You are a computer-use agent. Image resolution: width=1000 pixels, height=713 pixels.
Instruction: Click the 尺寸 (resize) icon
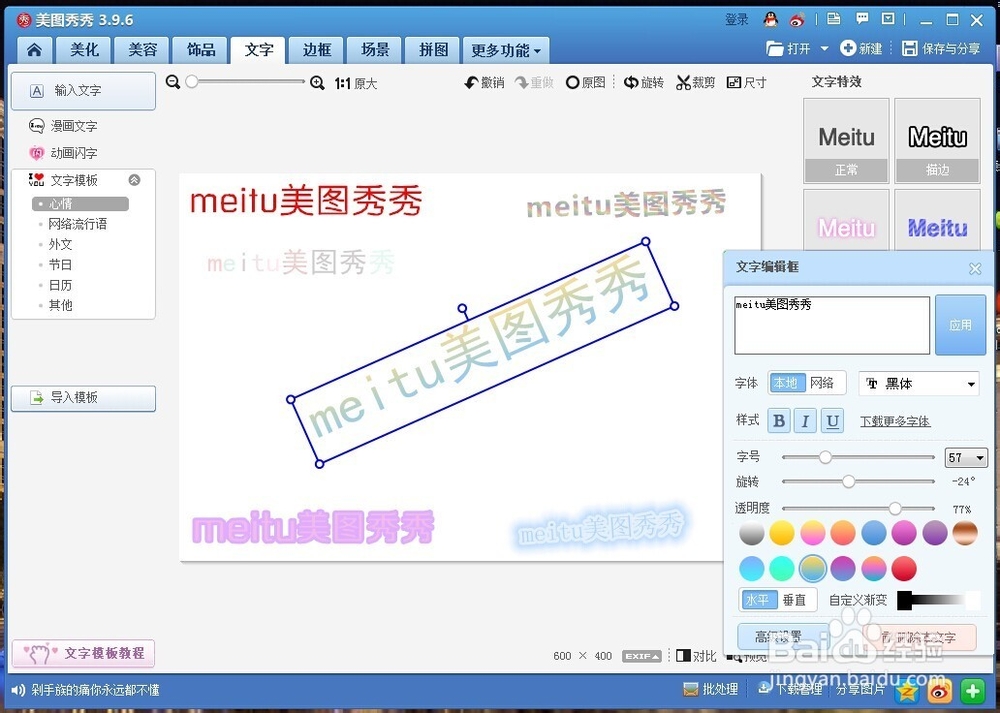click(746, 82)
